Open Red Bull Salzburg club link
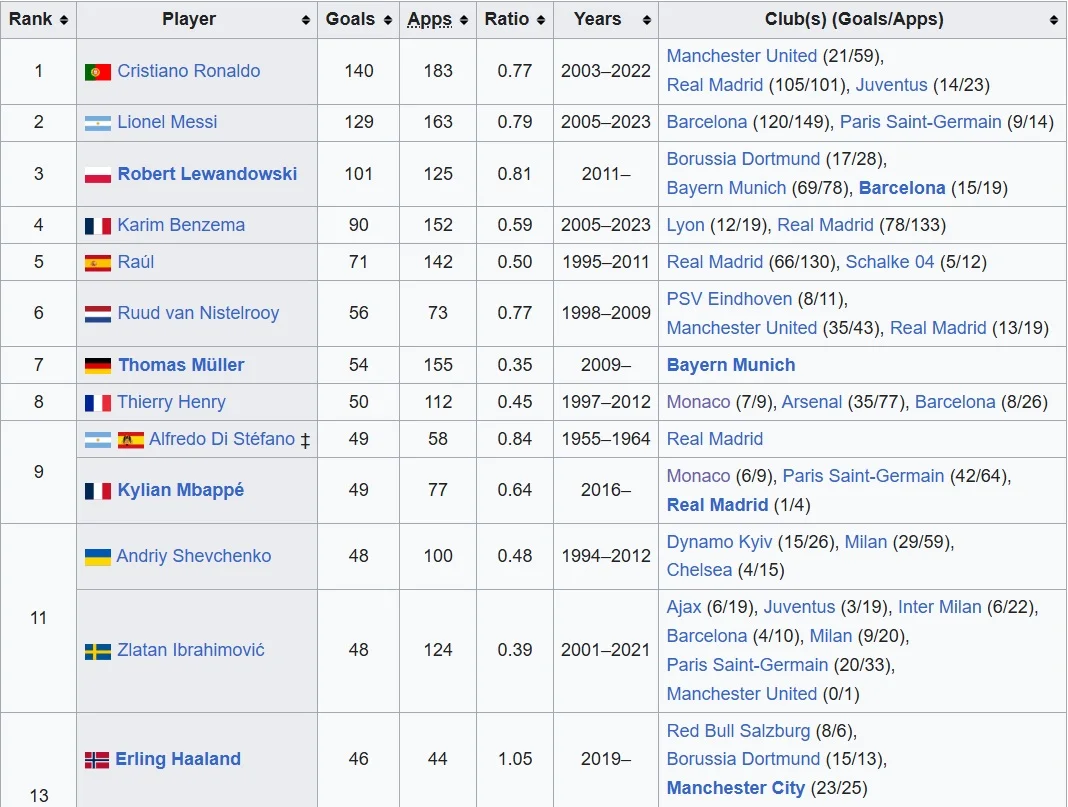Screen dimensions: 1068x807 click(x=740, y=730)
